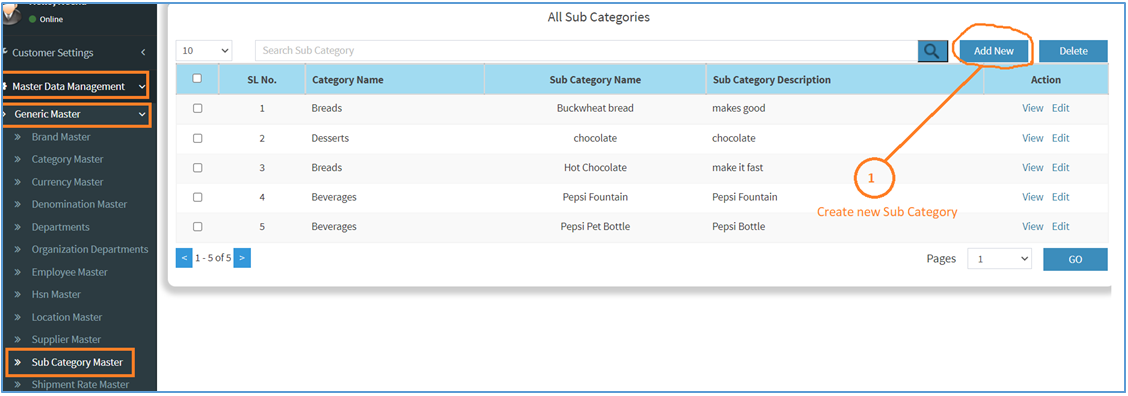Click the Online status indicator

(46, 19)
